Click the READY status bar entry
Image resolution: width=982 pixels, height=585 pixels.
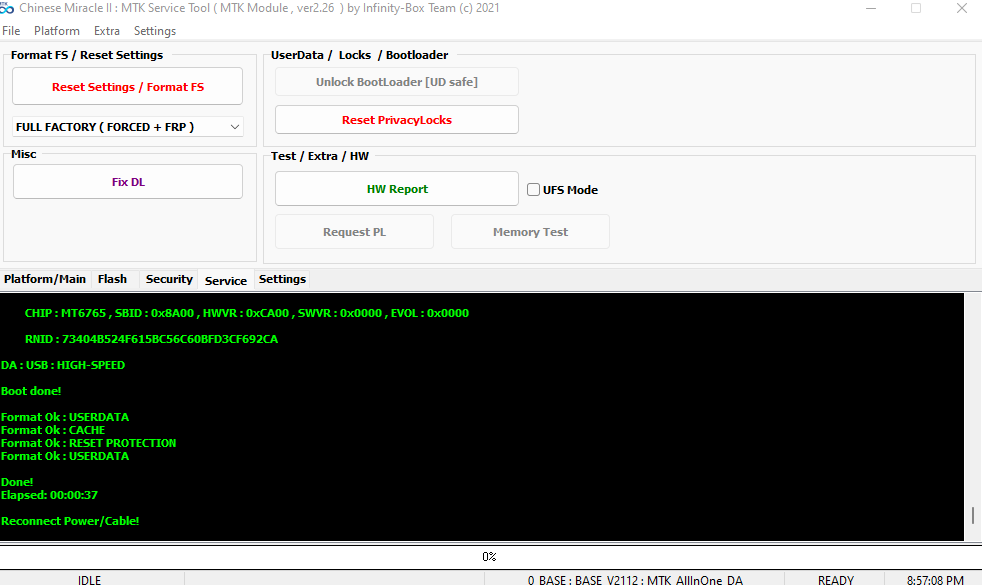pos(835,579)
